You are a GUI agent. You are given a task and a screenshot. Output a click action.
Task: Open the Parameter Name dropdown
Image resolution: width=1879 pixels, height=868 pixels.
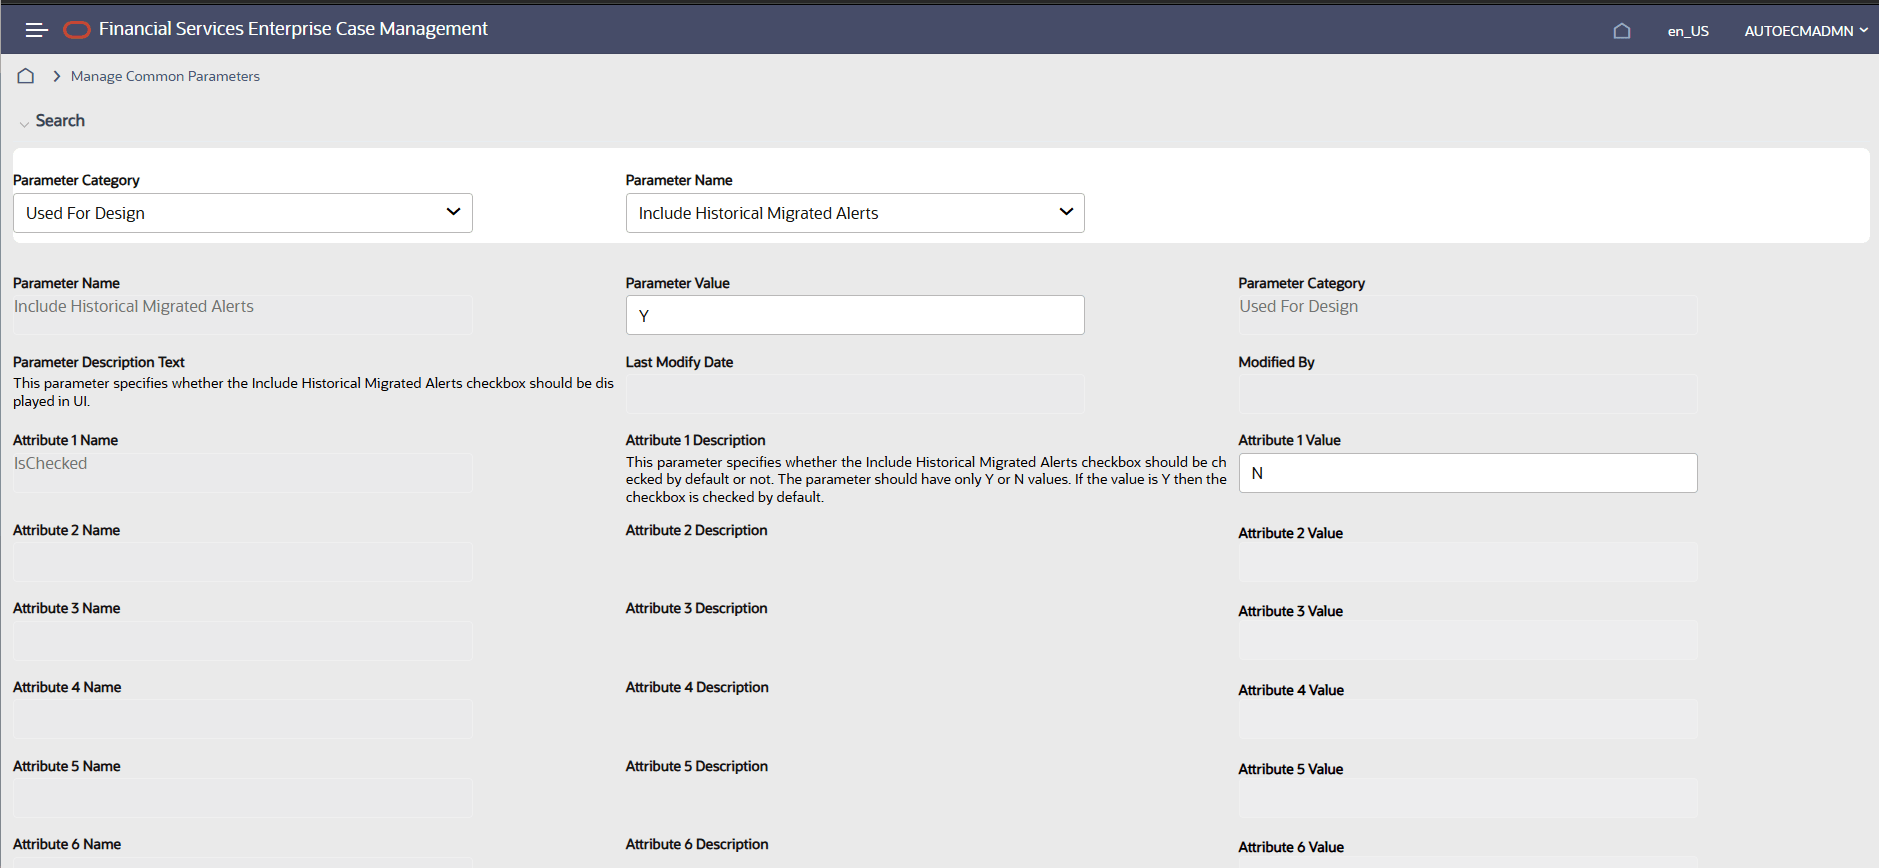point(855,213)
